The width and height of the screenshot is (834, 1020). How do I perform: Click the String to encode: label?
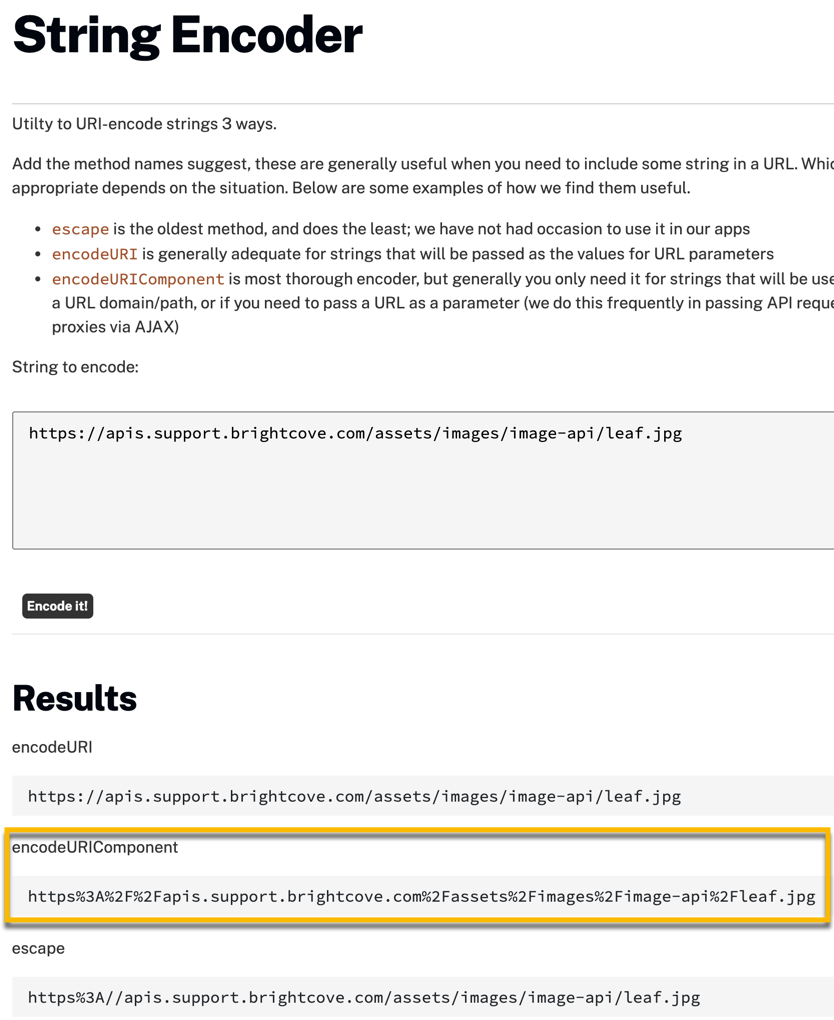pyautogui.click(x=75, y=367)
